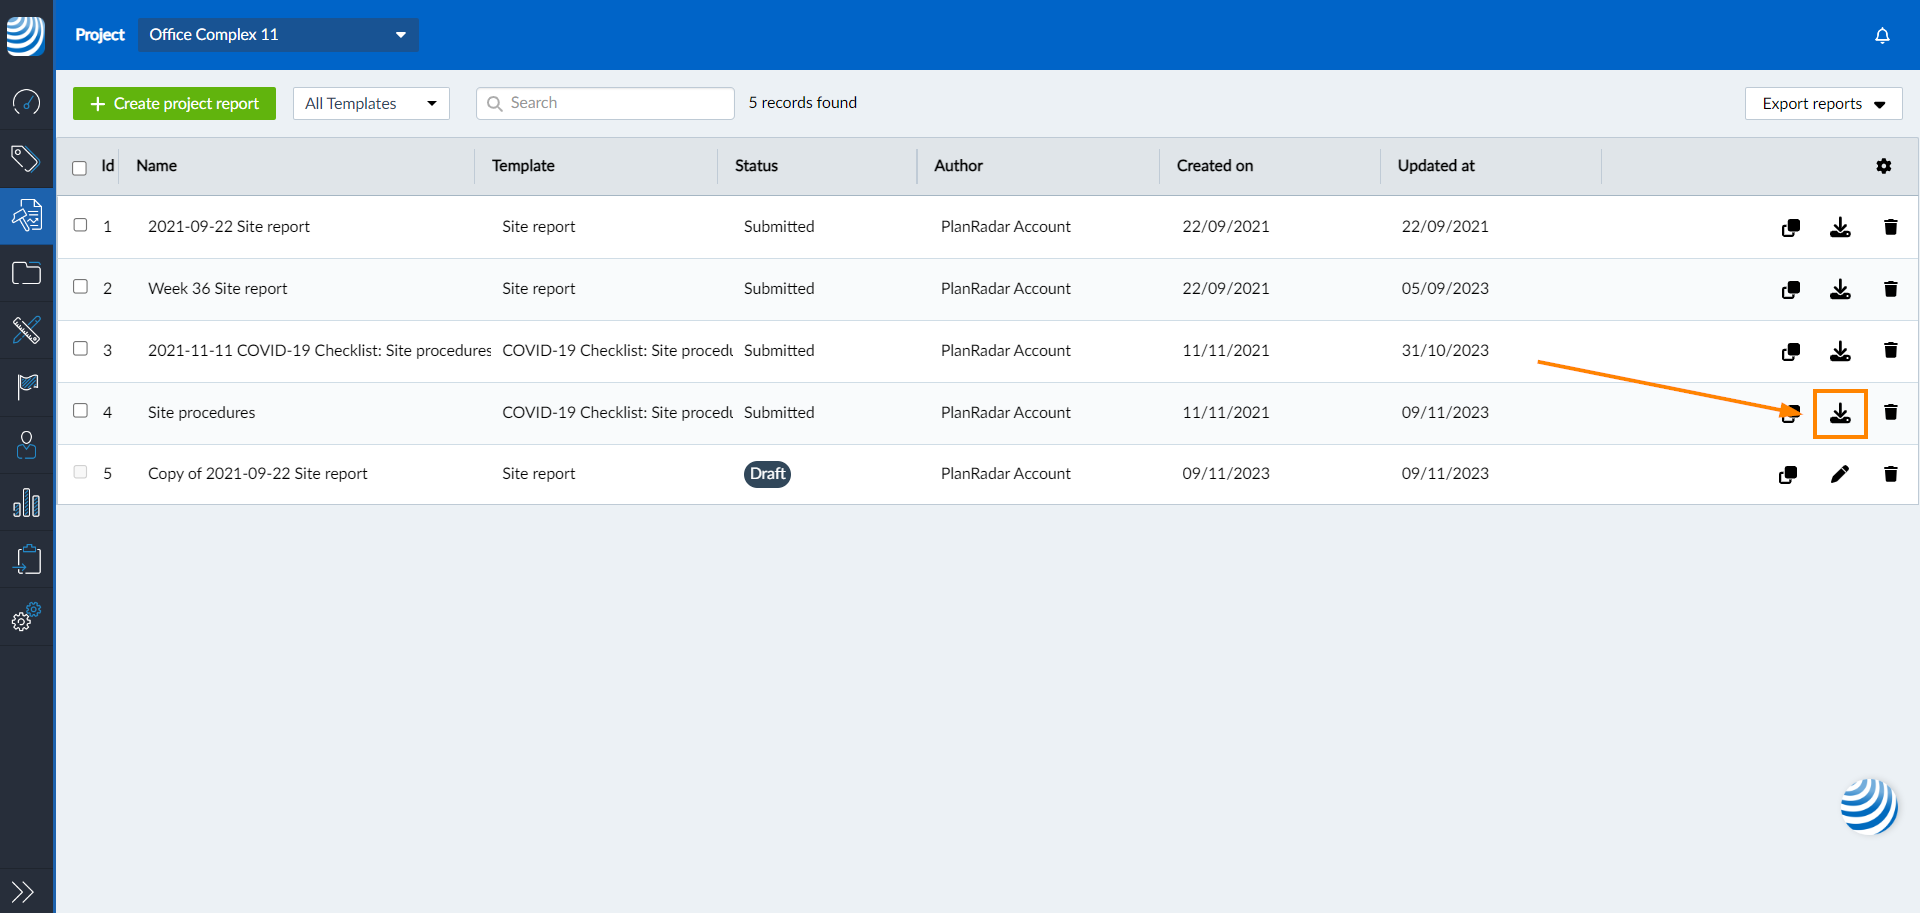Viewport: 1920px width, 913px height.
Task: Open table column settings gear
Action: point(1884,166)
